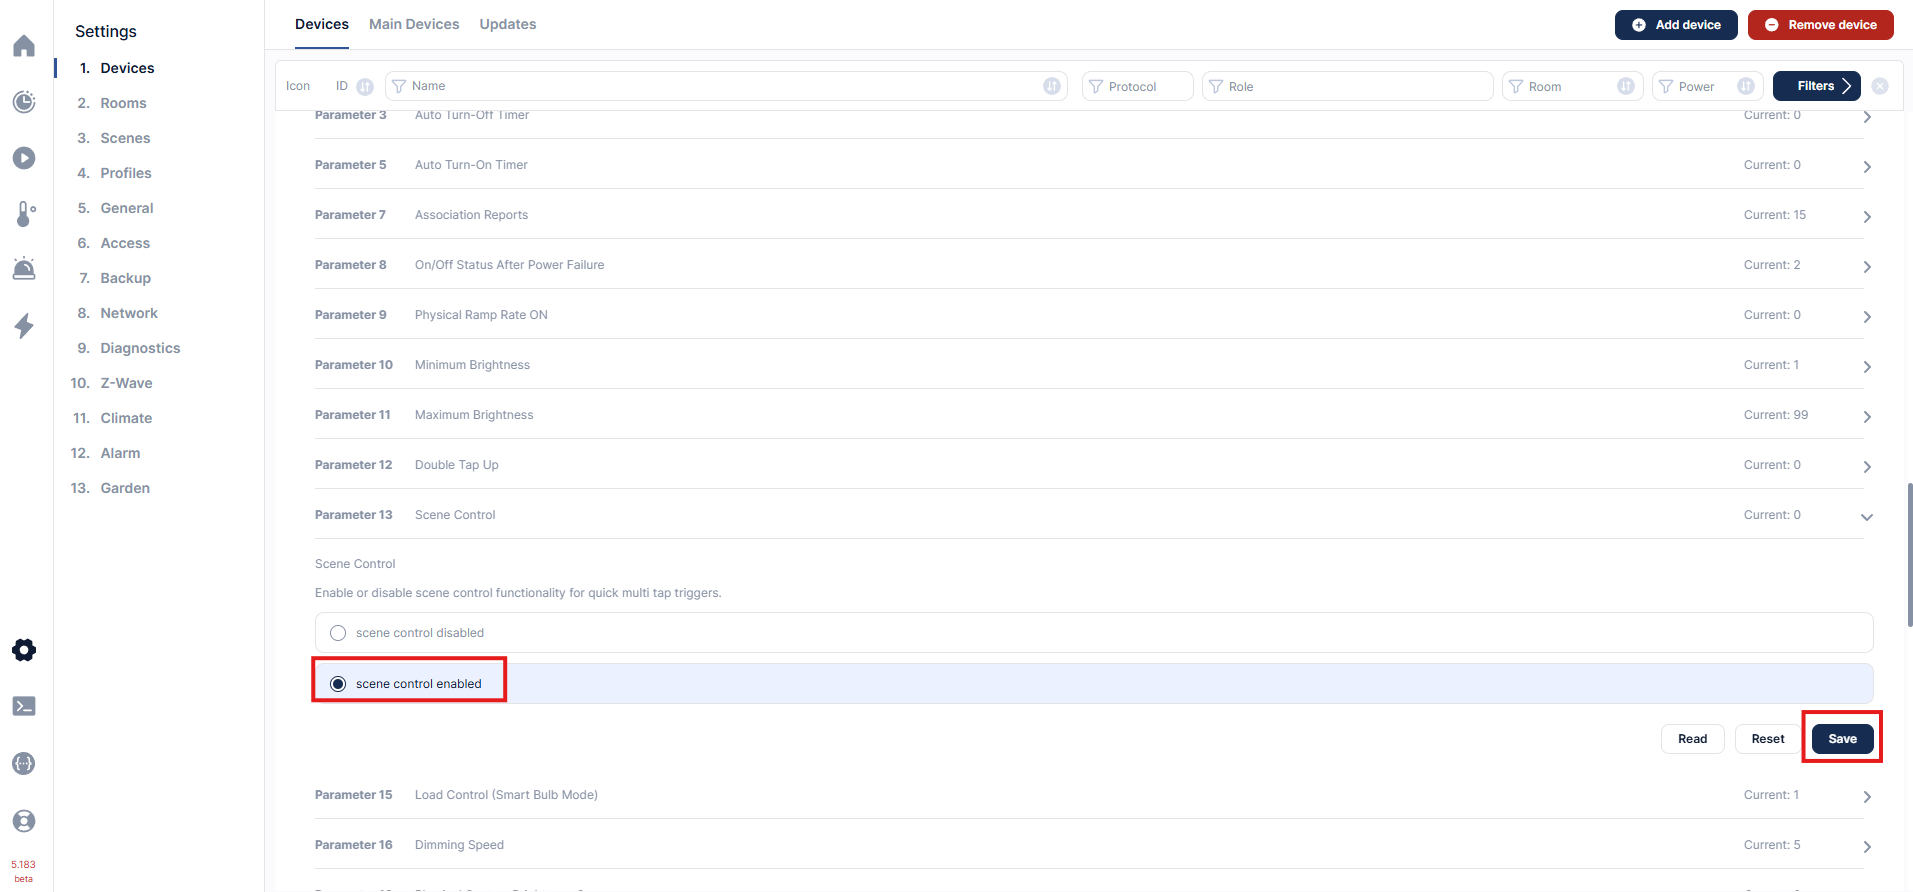The width and height of the screenshot is (1913, 892).
Task: Click the sort icon in Room filter
Action: tap(1626, 86)
